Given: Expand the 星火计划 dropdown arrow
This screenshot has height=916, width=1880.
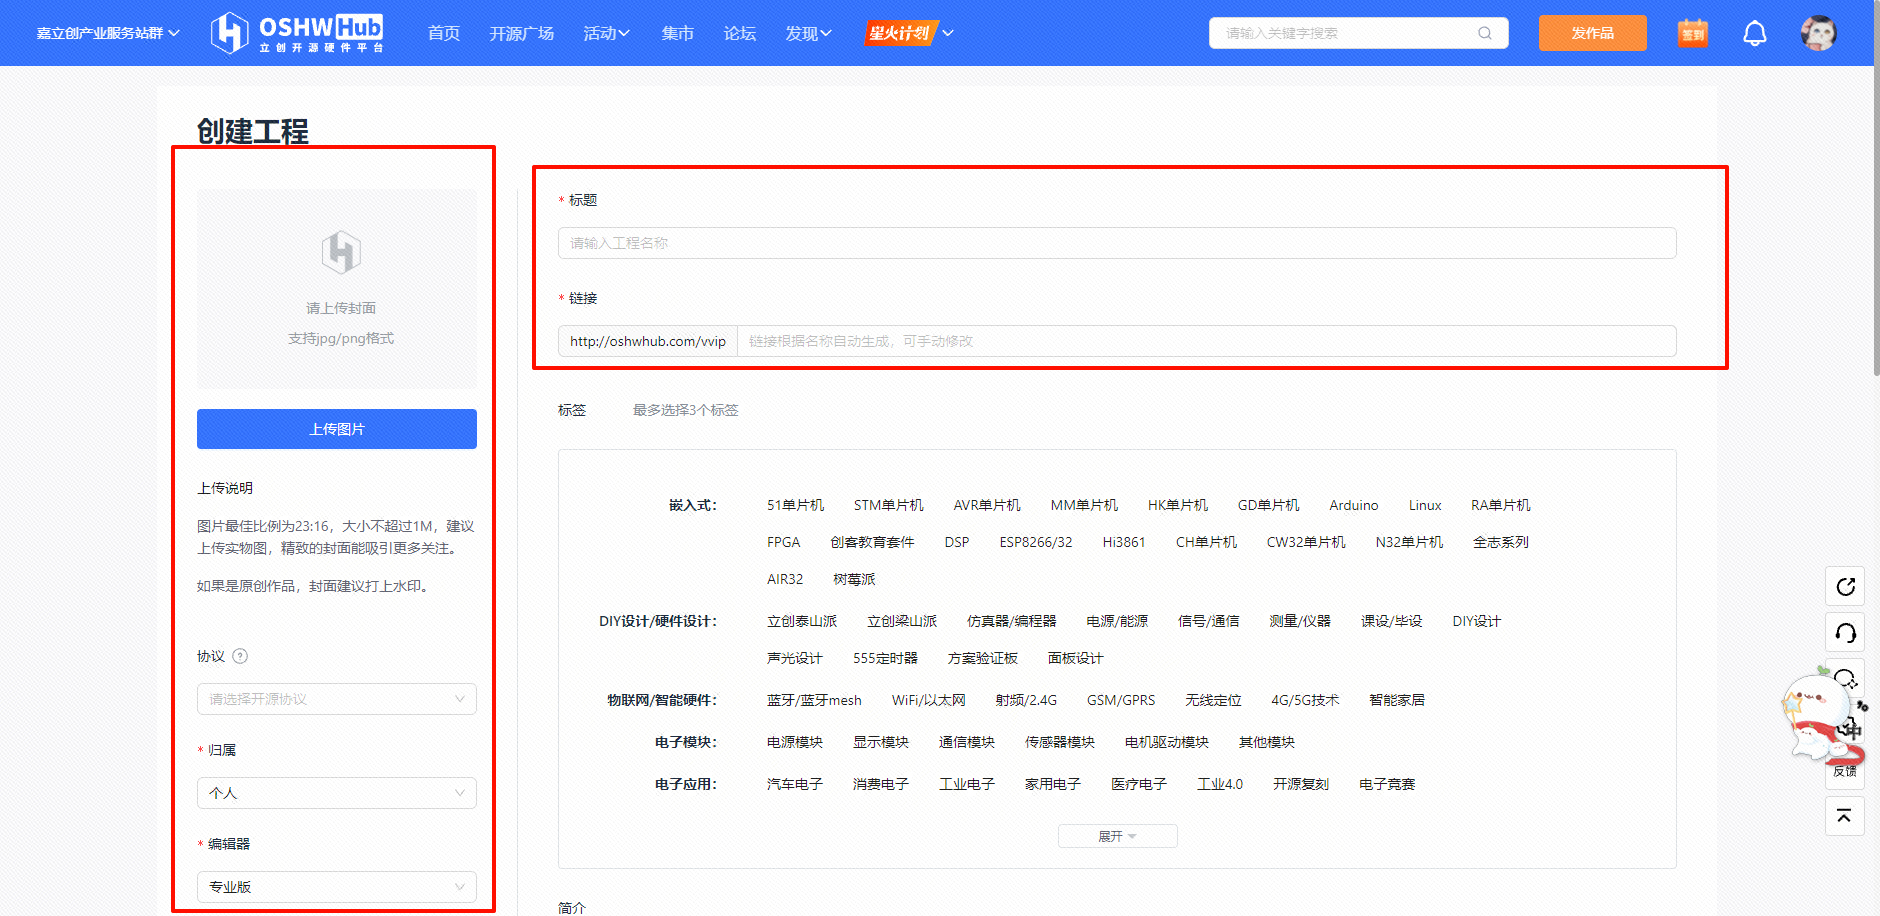Looking at the screenshot, I should coord(948,33).
